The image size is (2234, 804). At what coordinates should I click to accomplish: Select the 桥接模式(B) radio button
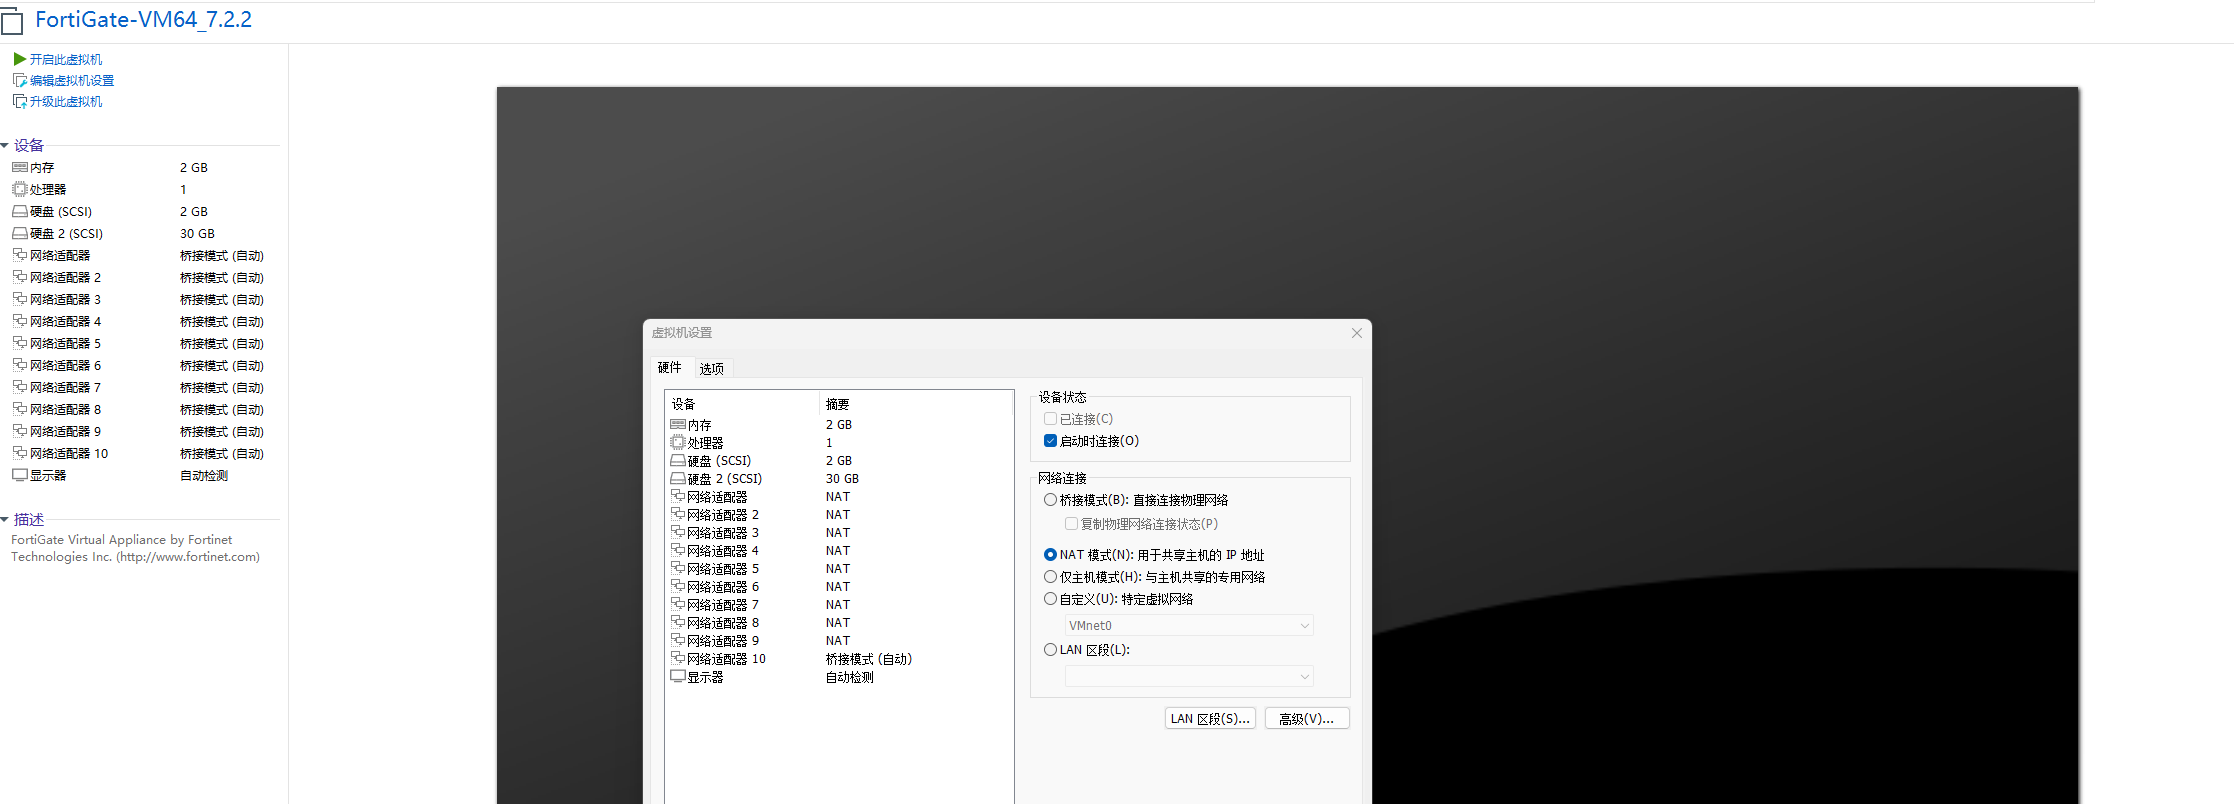click(1050, 500)
